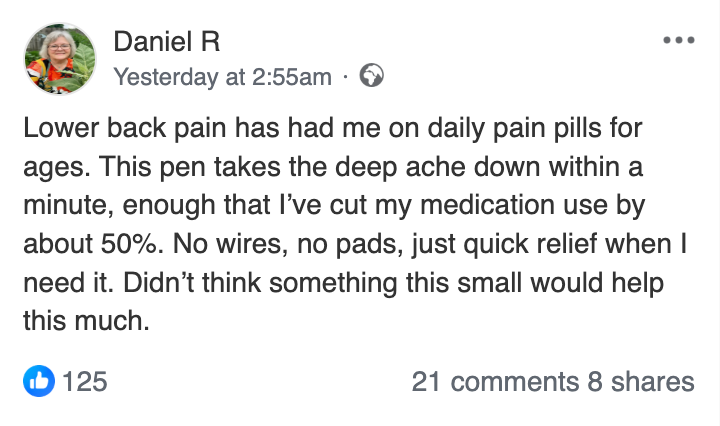The image size is (720, 426).
Task: Click the globe Public audience icon
Action: point(371,76)
